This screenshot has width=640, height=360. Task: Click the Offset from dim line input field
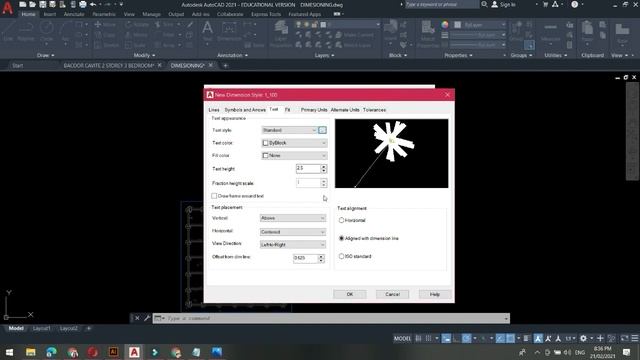305,258
